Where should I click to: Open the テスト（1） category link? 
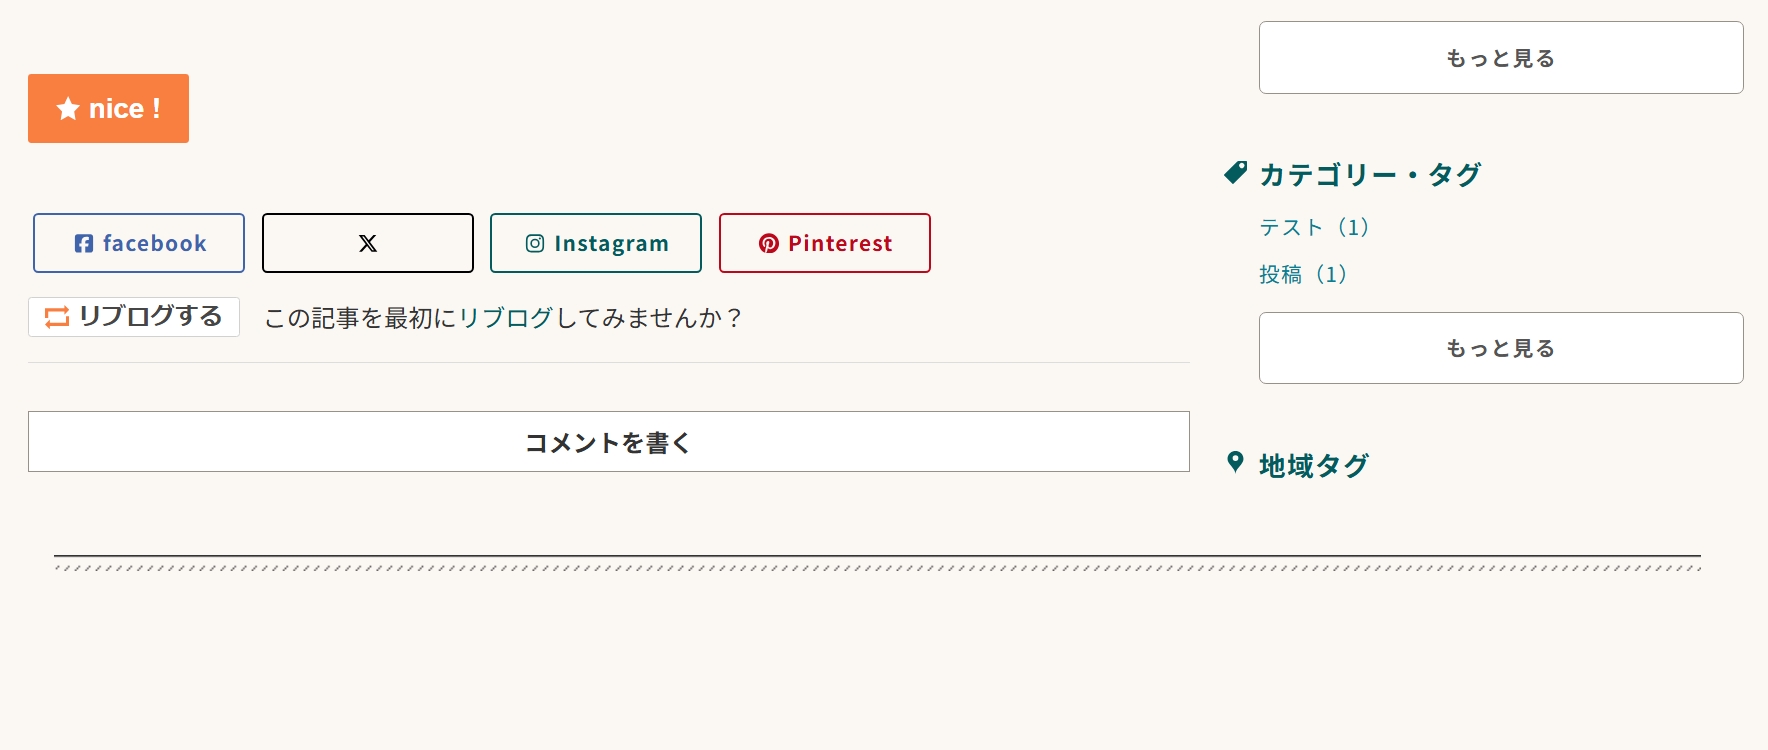(x=1314, y=227)
